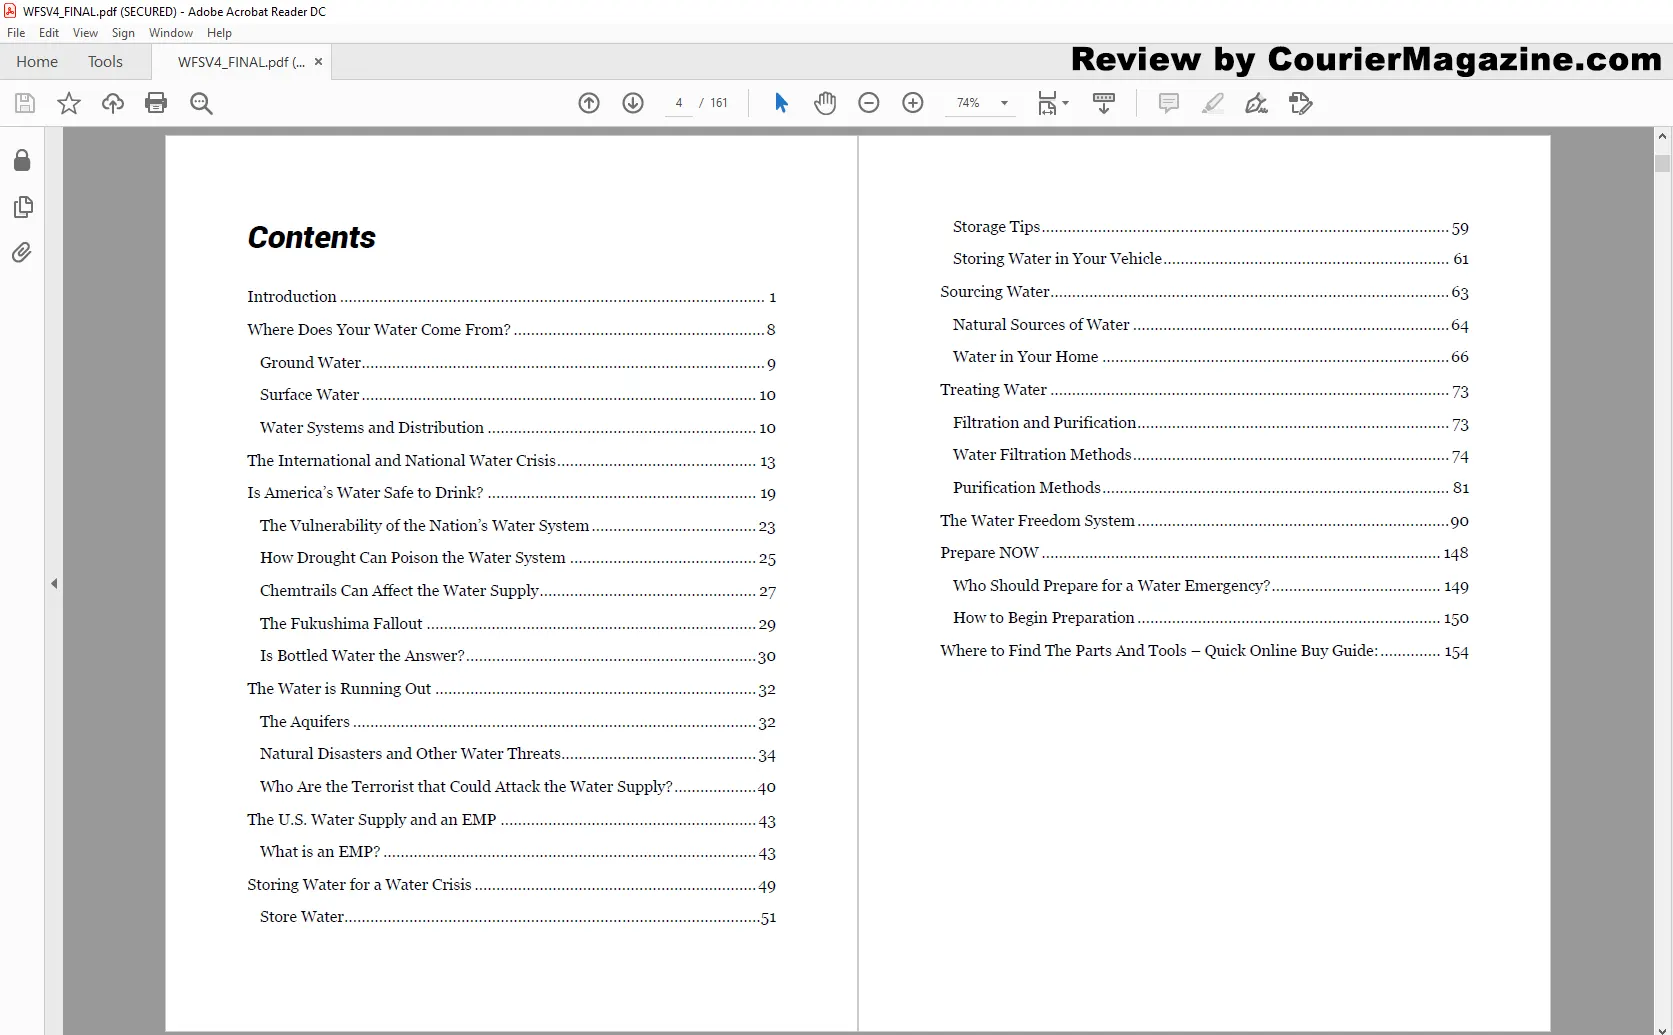This screenshot has width=1673, height=1035.
Task: Click the current page number field
Action: pos(679,103)
